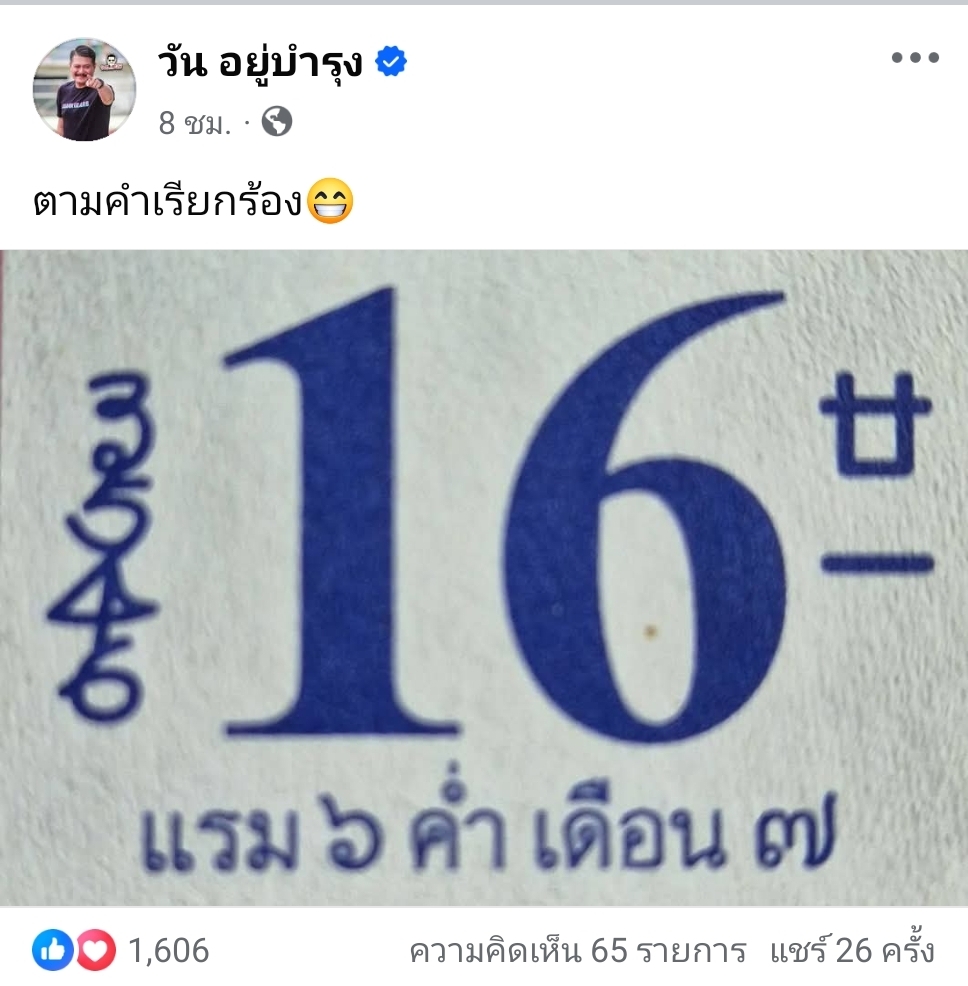Click the large digit 1 in photo

coord(342,512)
